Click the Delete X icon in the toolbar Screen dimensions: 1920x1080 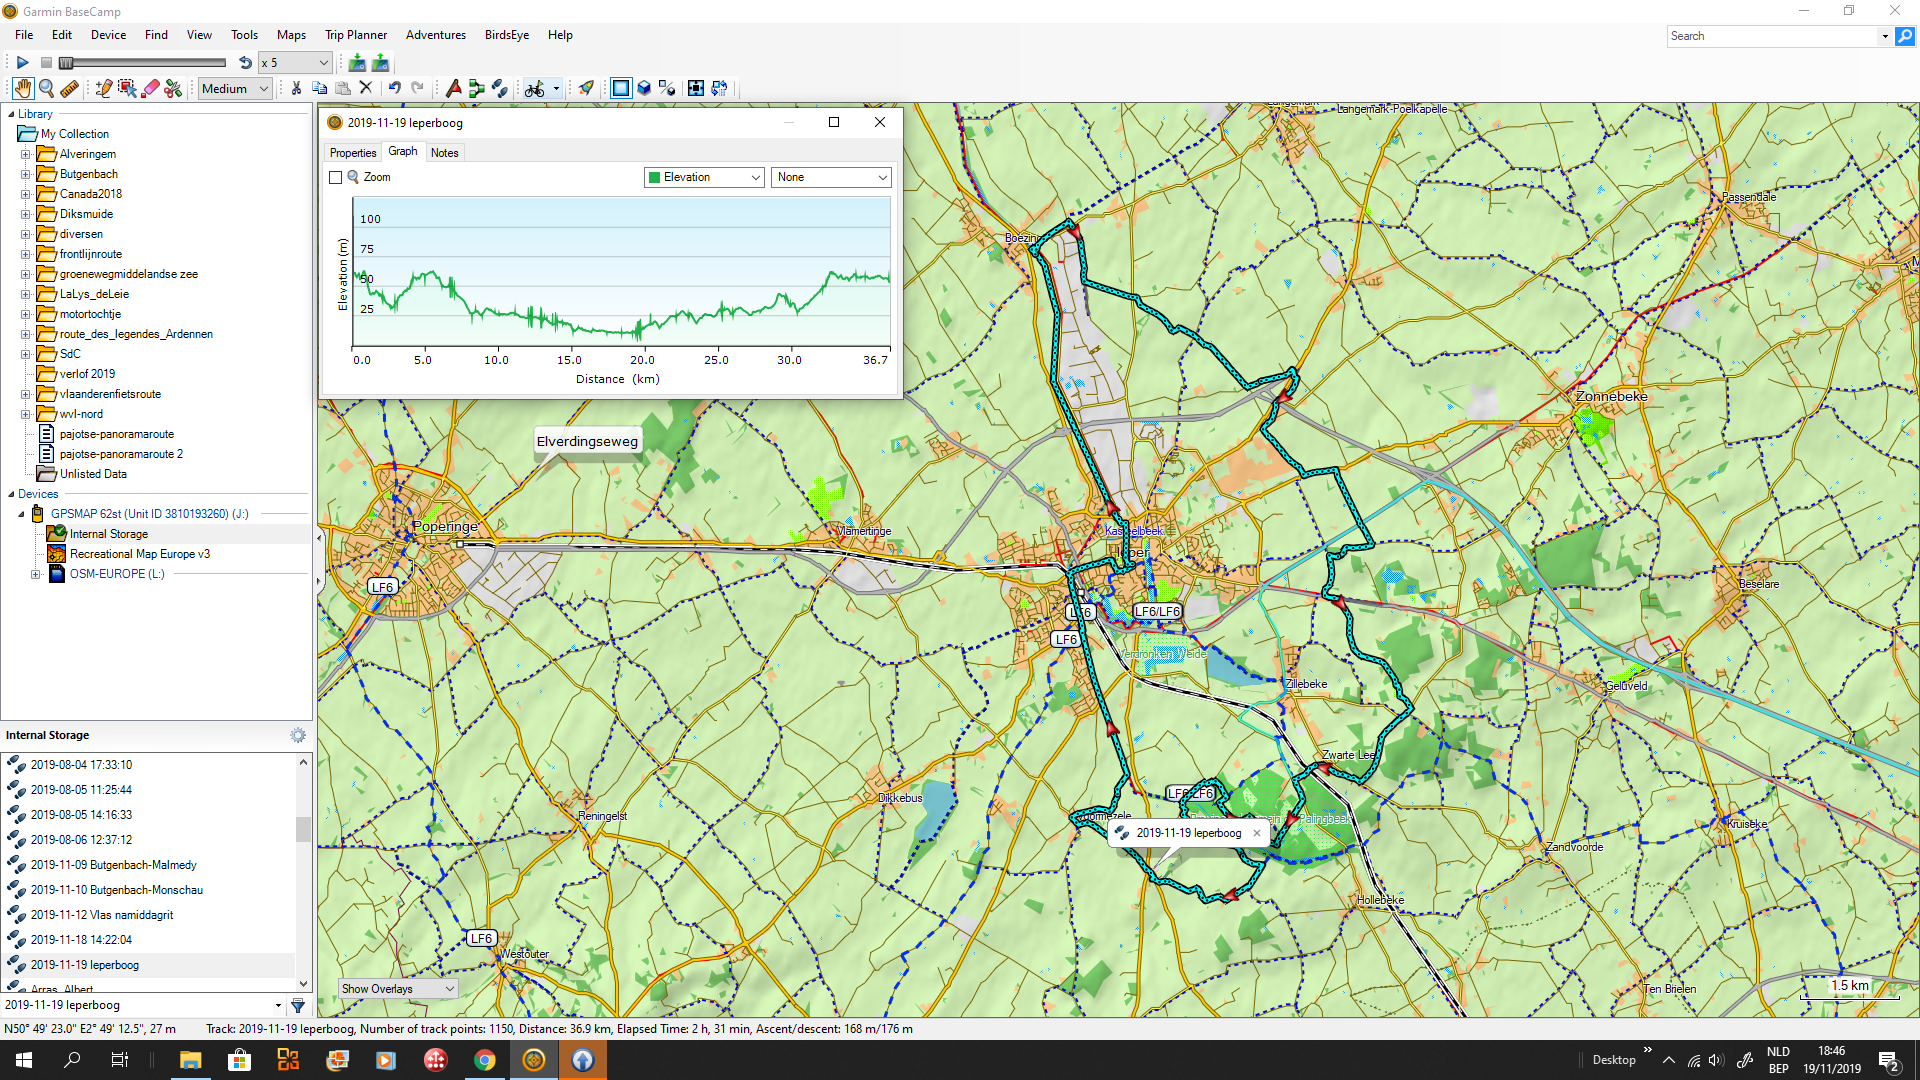[366, 88]
